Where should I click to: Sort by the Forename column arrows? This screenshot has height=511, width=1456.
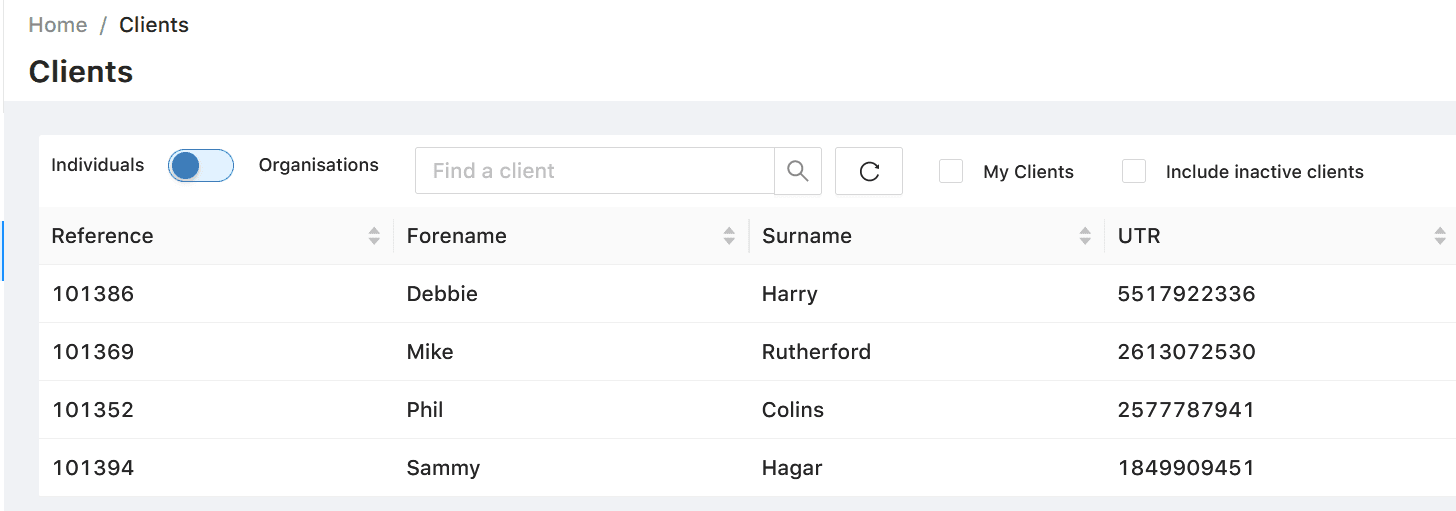click(729, 236)
